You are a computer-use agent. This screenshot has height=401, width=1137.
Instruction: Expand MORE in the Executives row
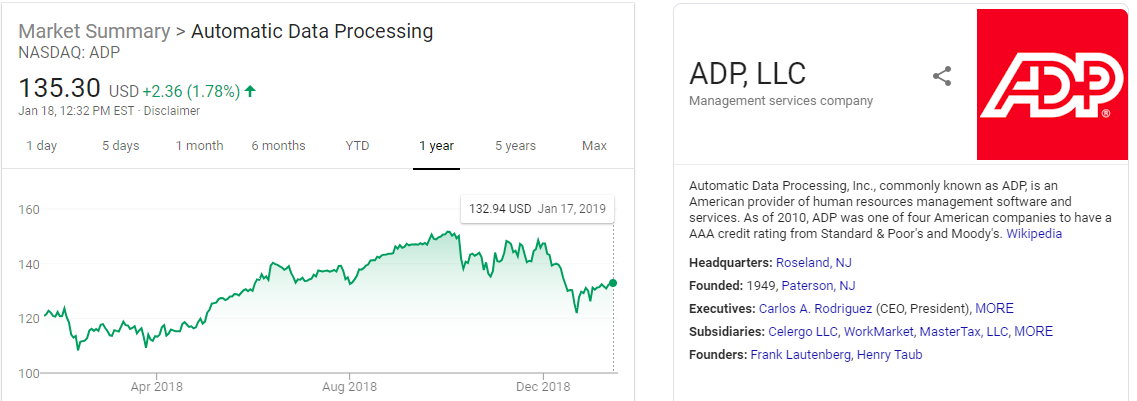point(994,309)
